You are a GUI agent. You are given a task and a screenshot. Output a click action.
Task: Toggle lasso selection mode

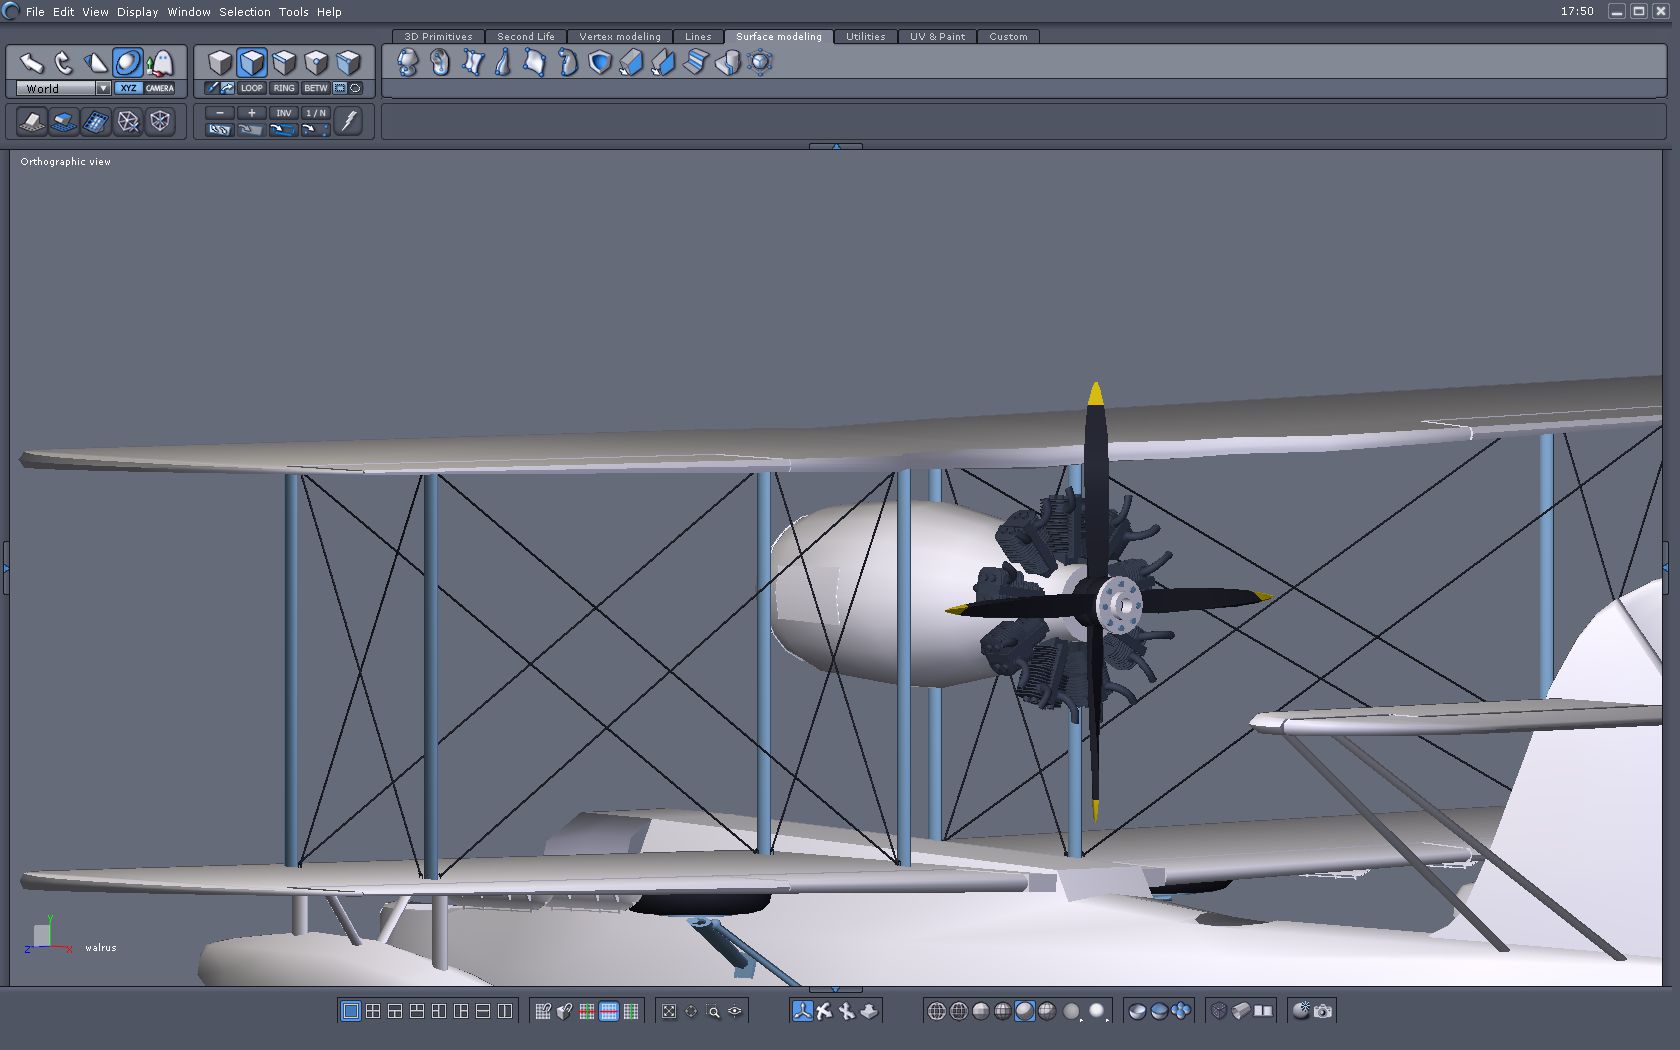(x=355, y=88)
